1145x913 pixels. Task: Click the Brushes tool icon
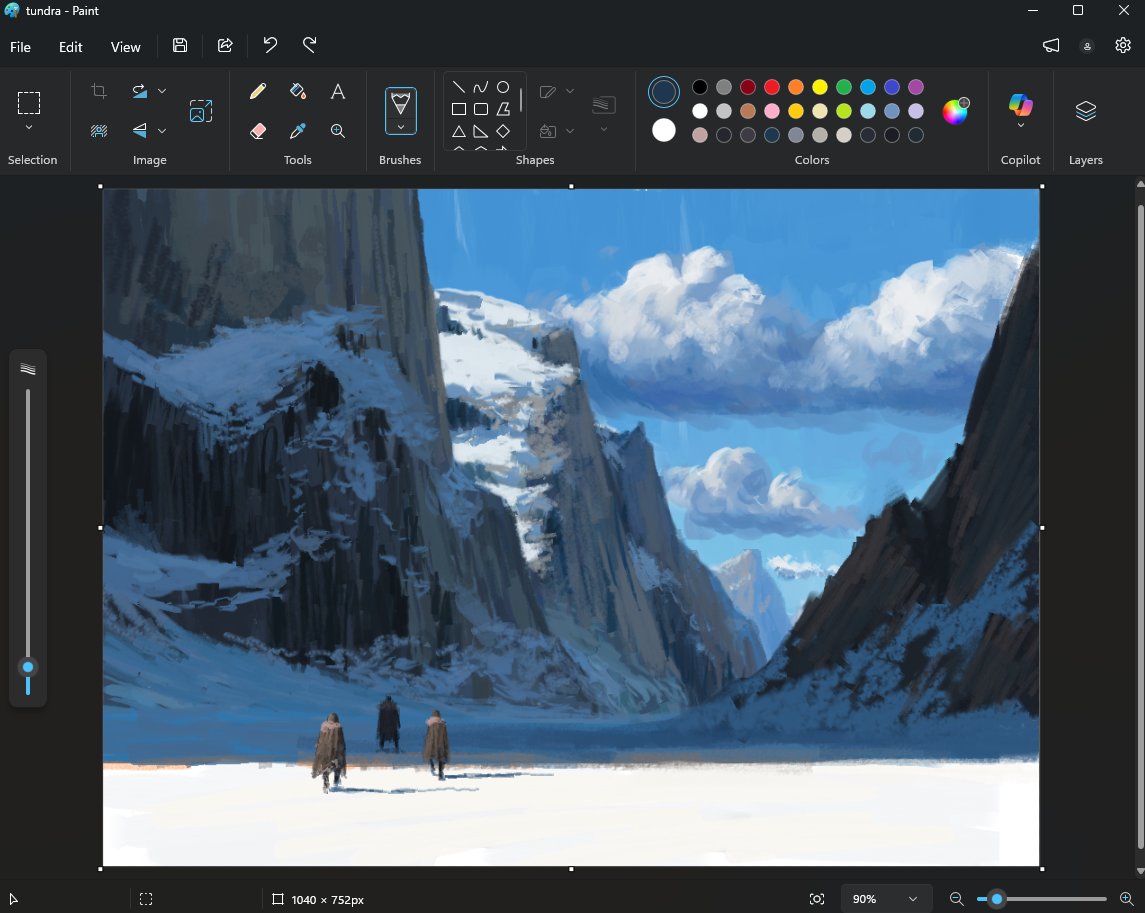400,103
